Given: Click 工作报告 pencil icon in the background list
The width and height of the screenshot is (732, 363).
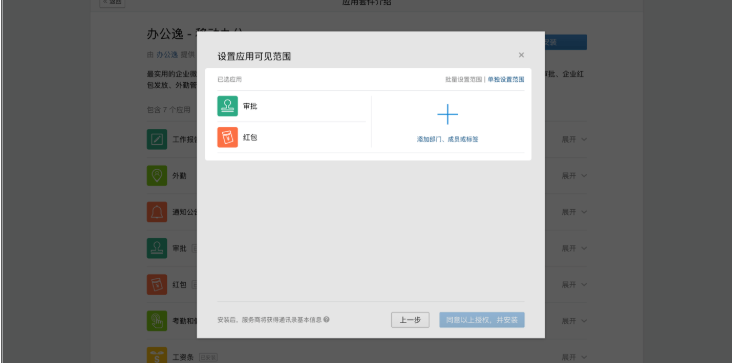Looking at the screenshot, I should (157, 139).
